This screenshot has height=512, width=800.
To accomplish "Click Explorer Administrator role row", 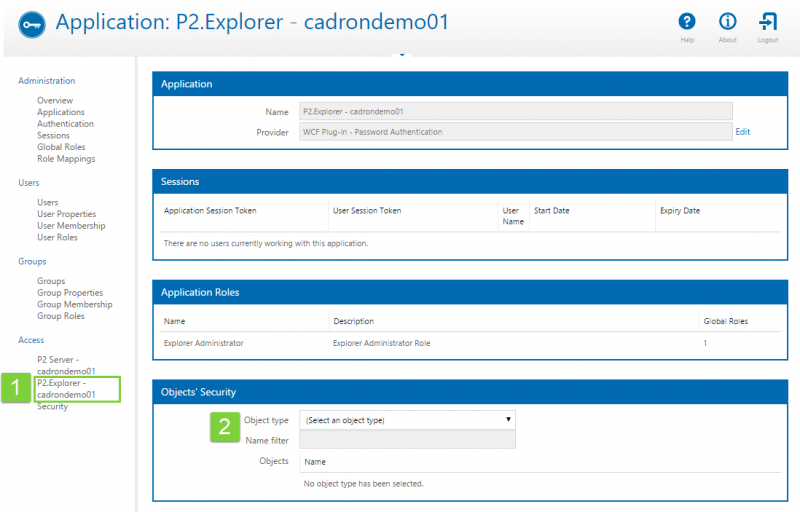I will coord(204,343).
